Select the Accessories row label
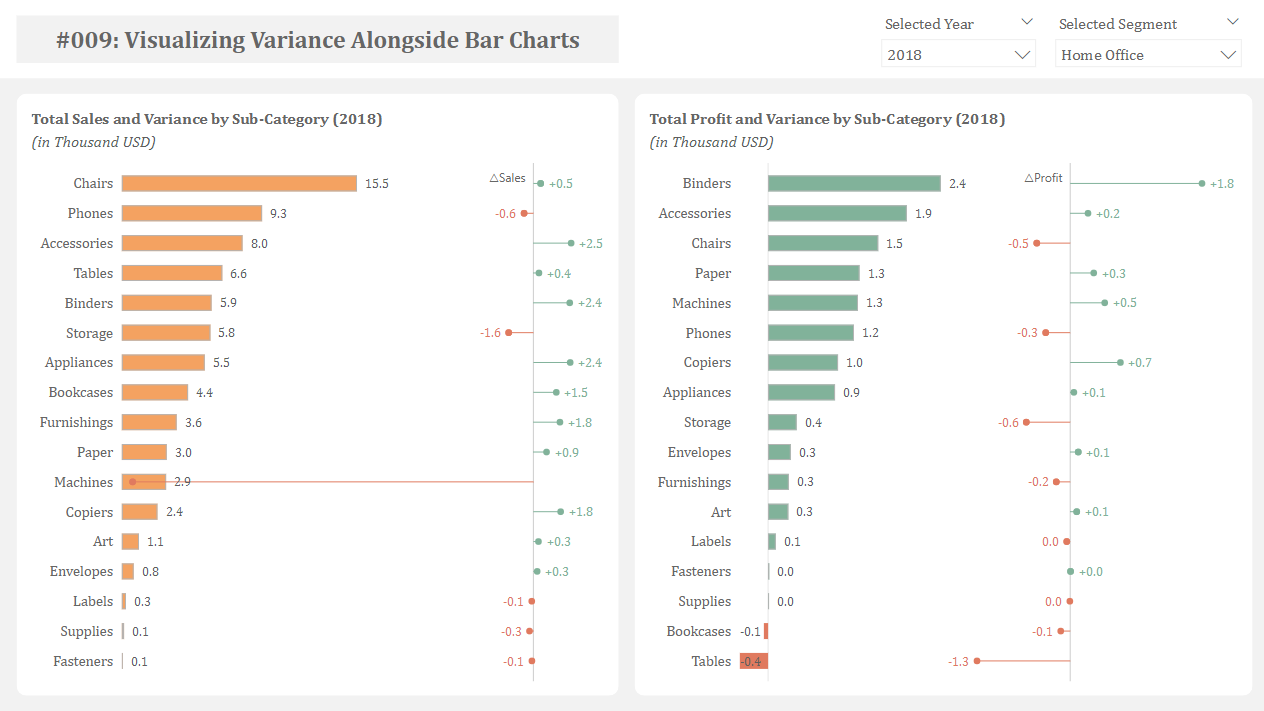 [x=78, y=243]
